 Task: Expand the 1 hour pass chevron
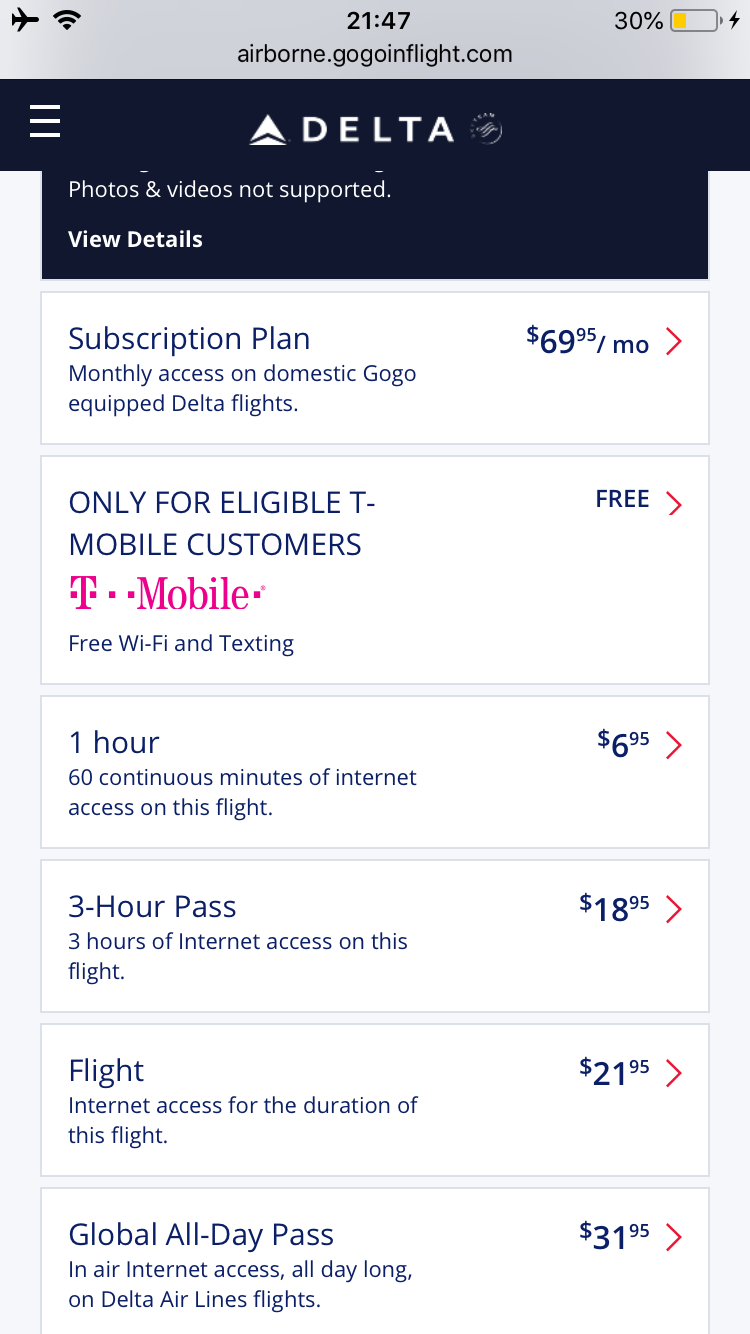pyautogui.click(x=674, y=745)
